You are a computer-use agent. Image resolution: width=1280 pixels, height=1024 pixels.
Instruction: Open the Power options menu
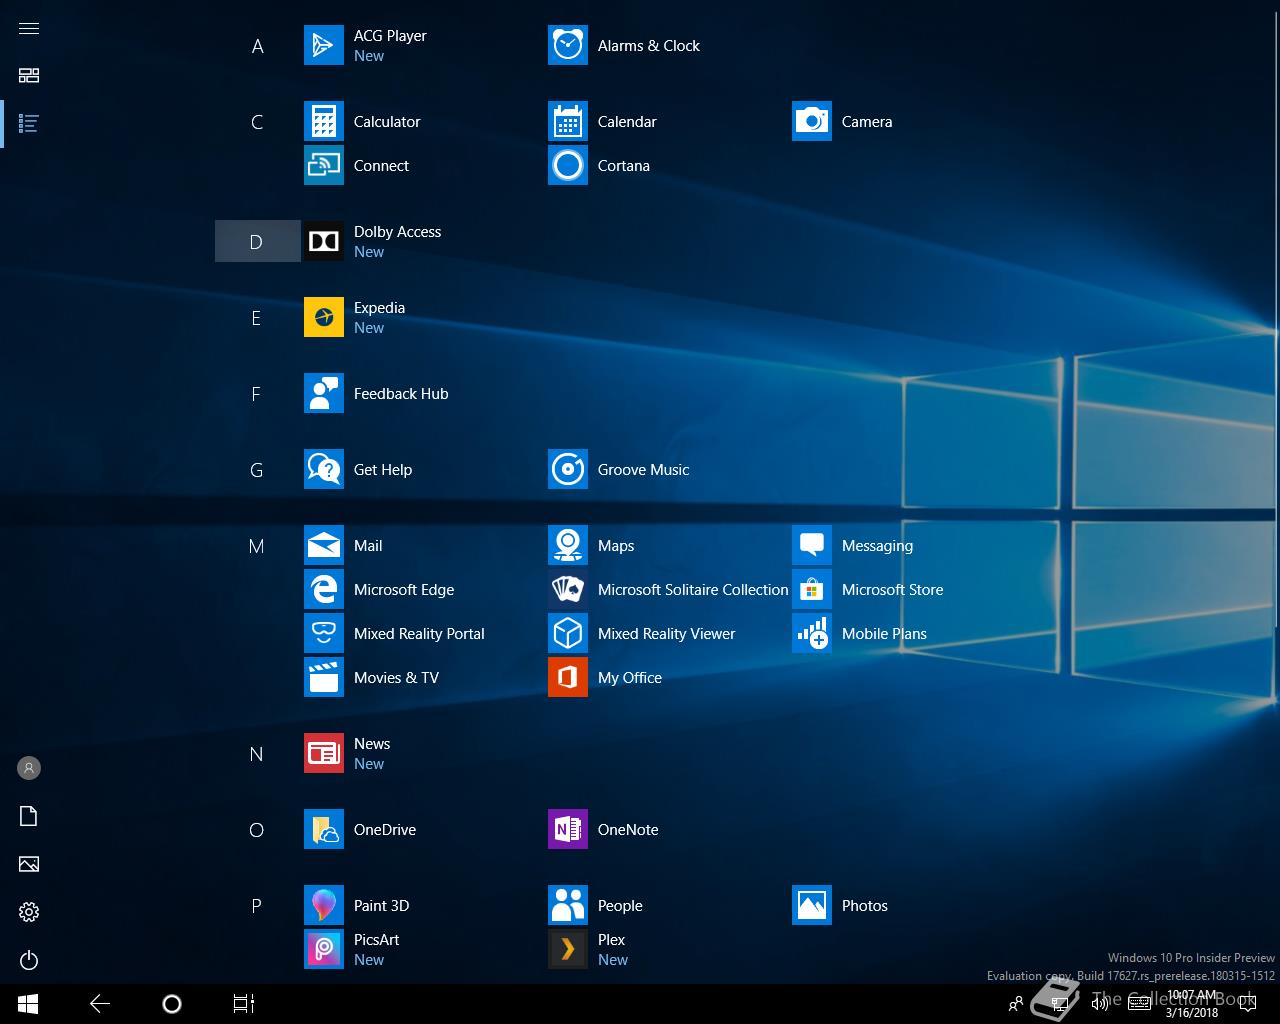[x=29, y=960]
